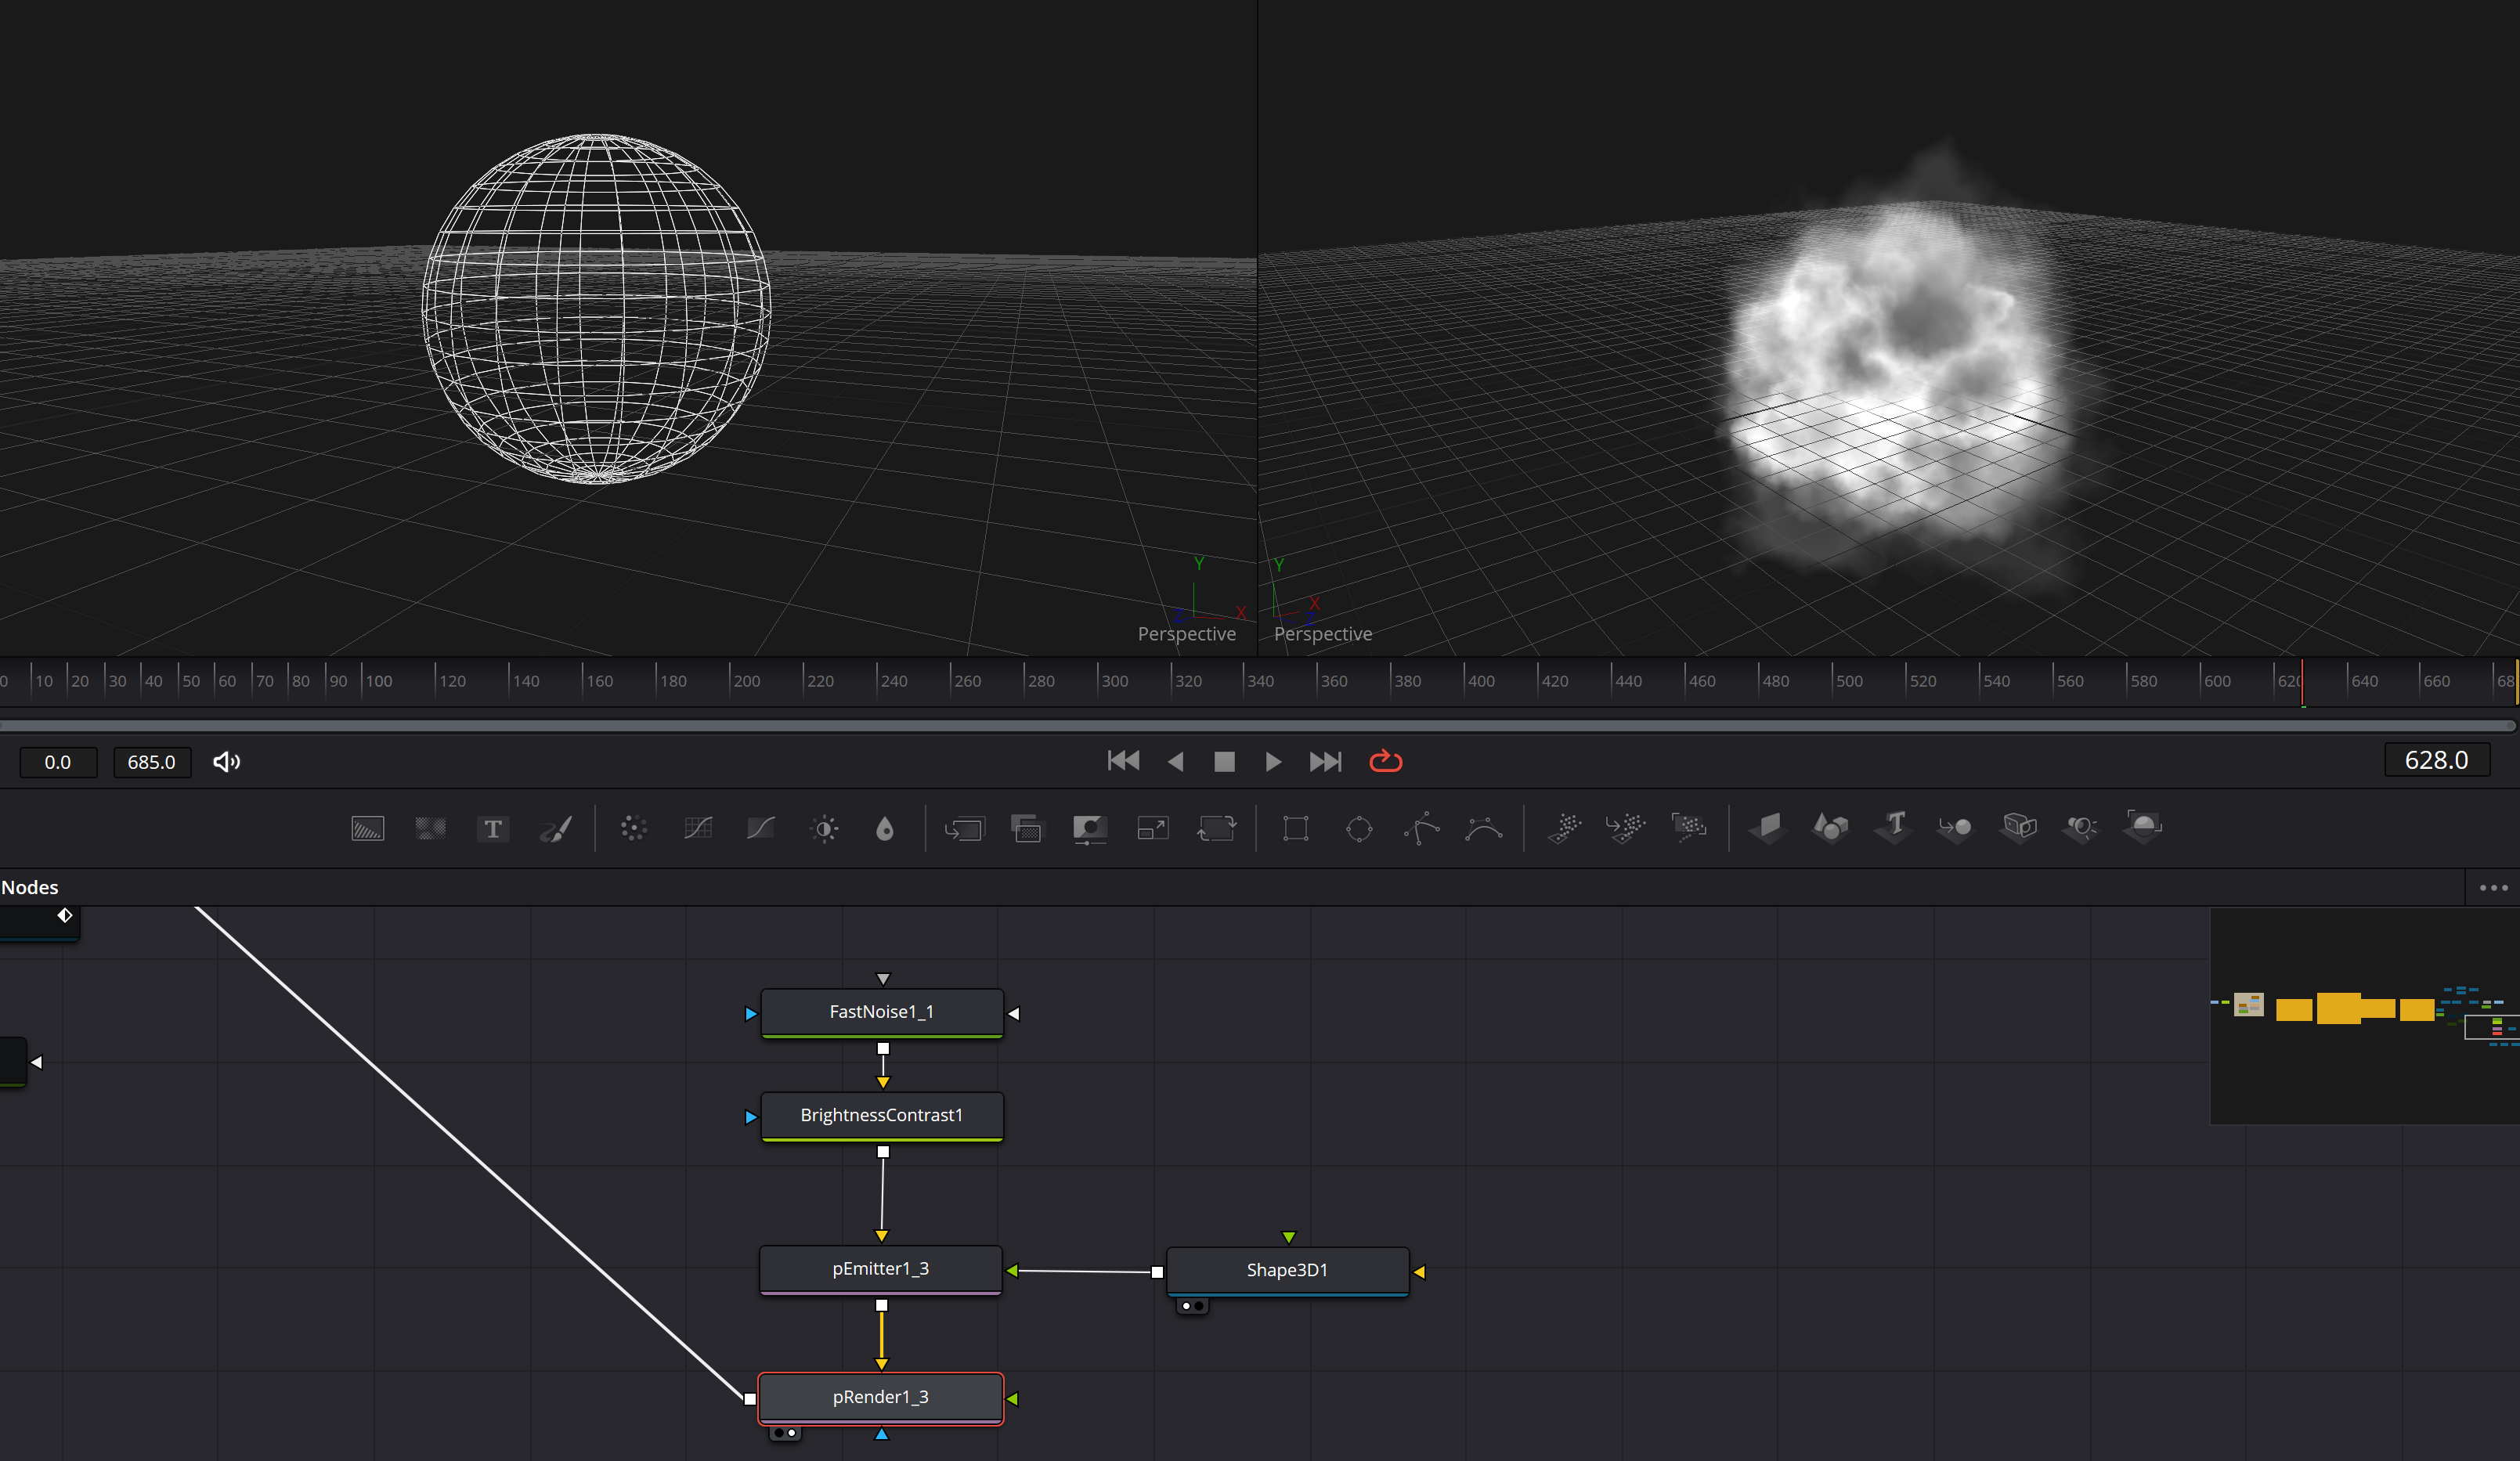Play the composition in reverse
Image resolution: width=2520 pixels, height=1461 pixels.
coord(1175,761)
